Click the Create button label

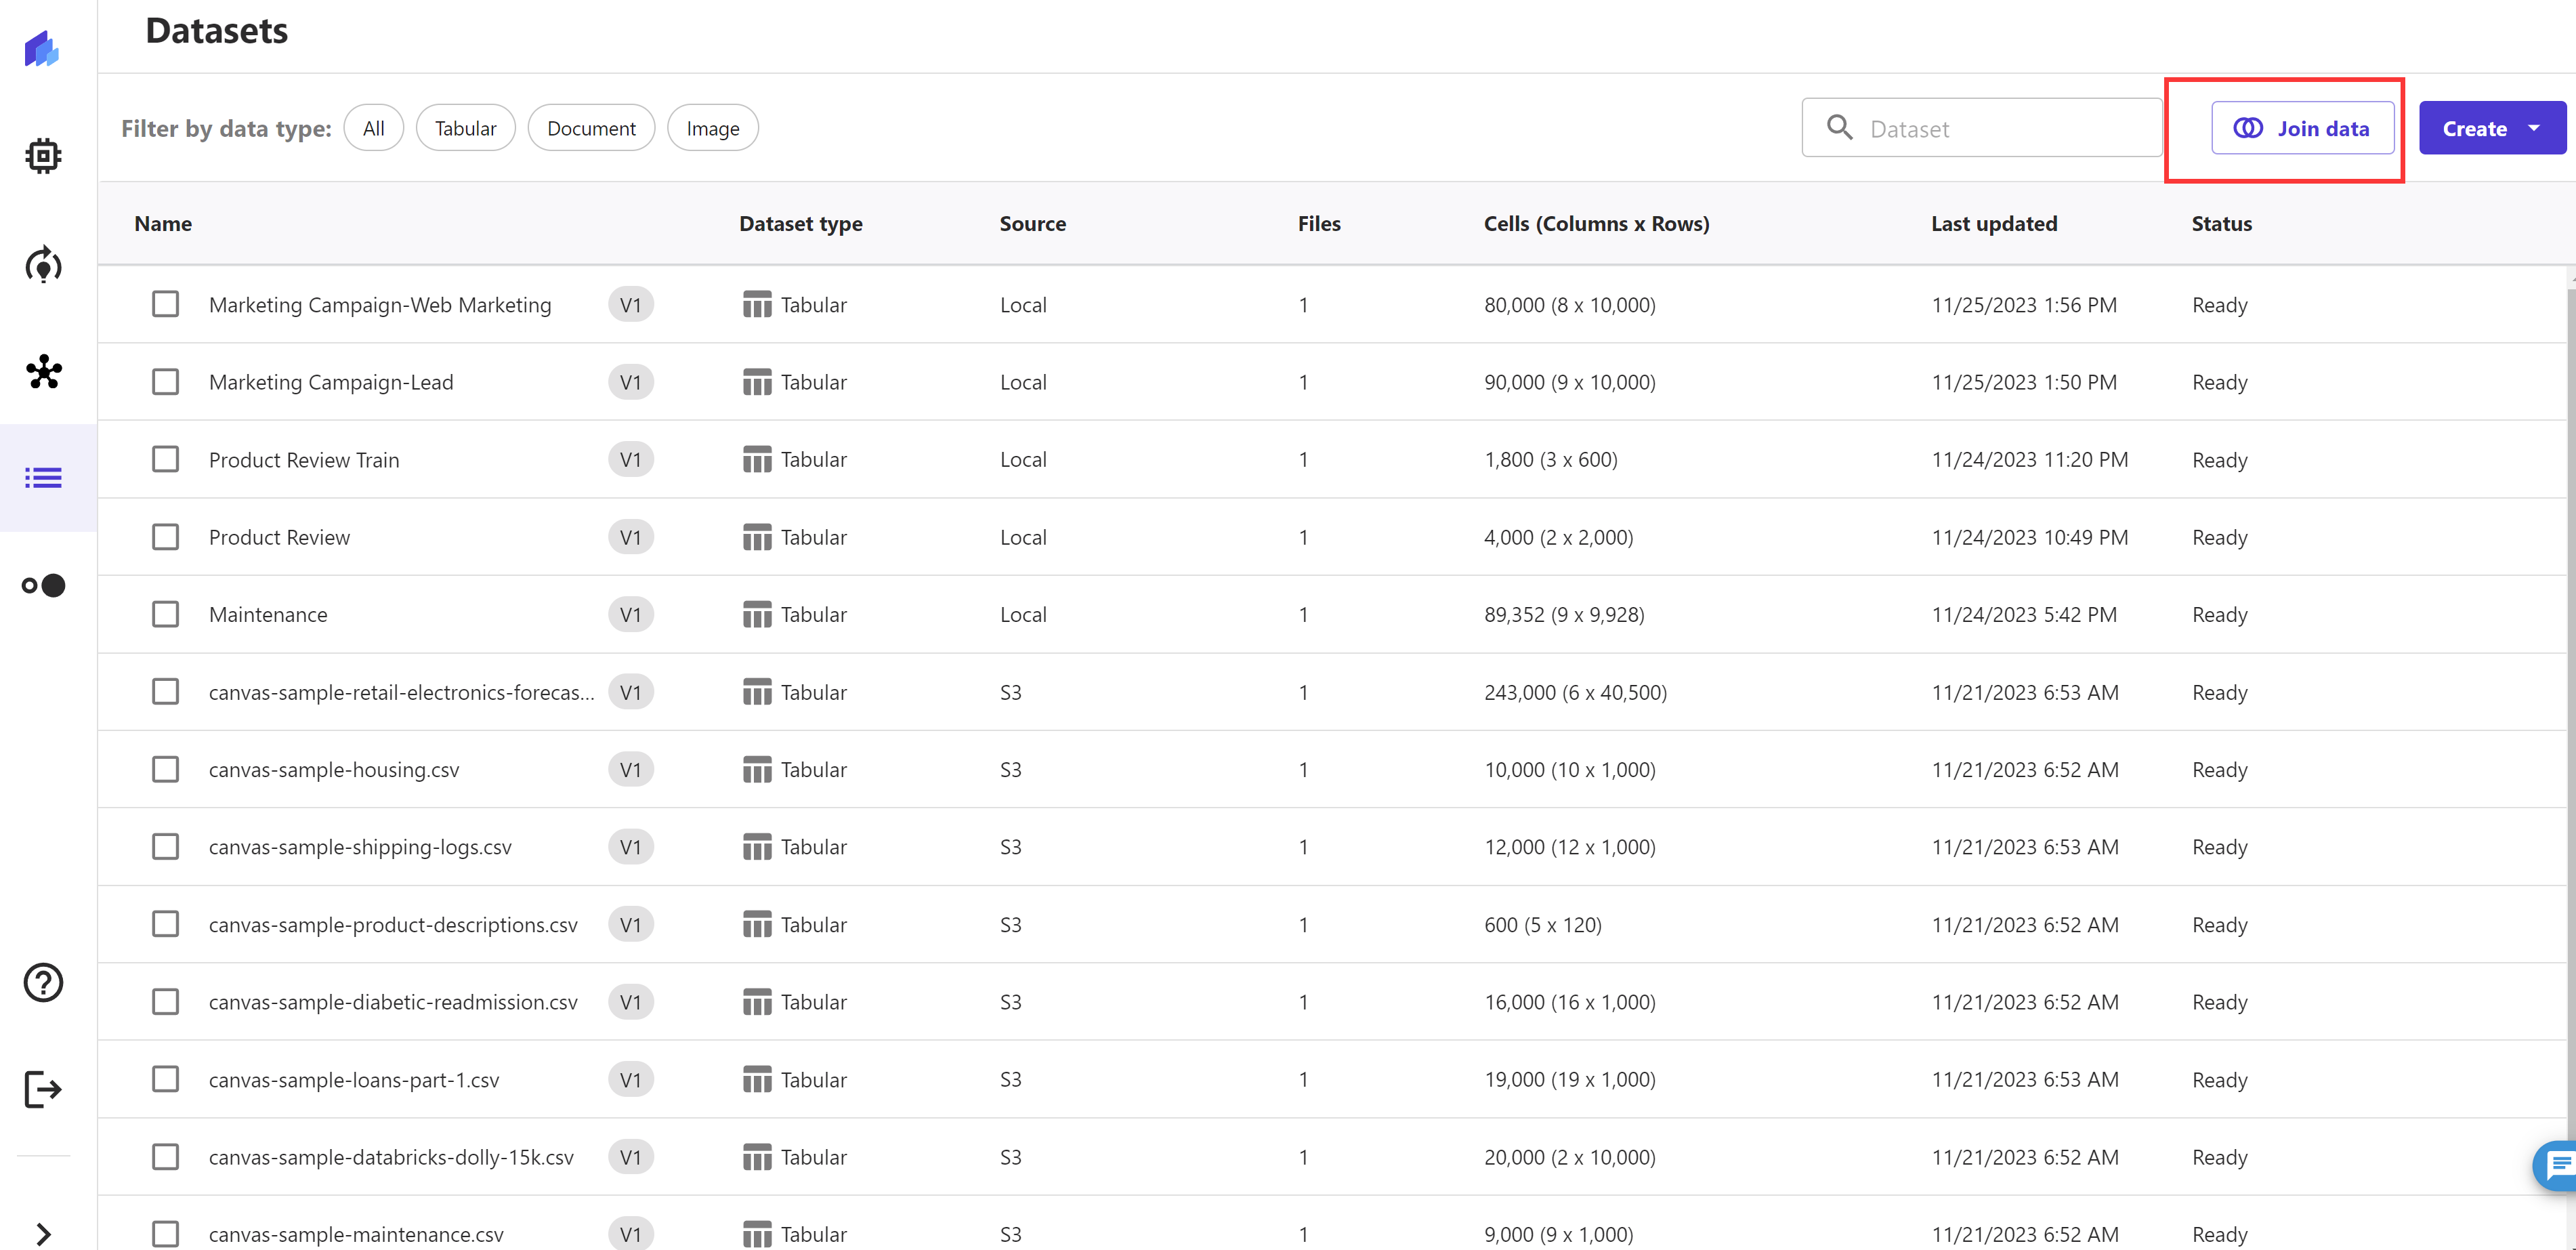tap(2474, 128)
